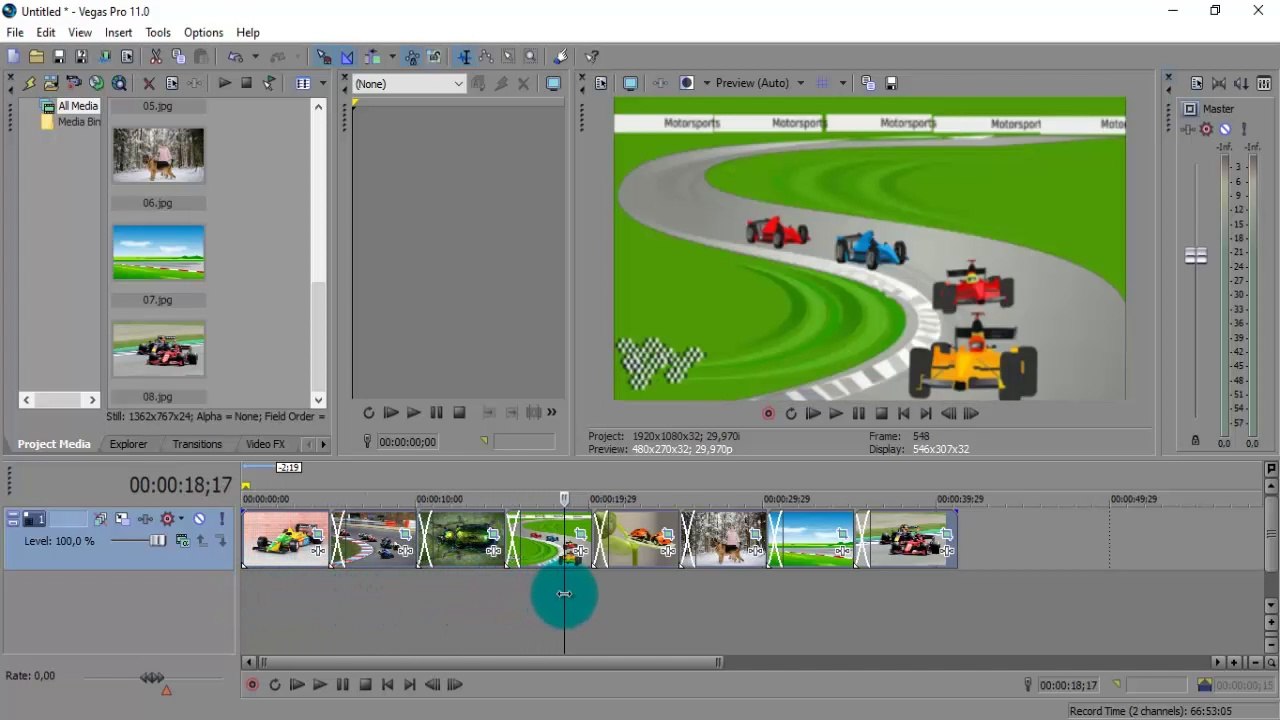The width and height of the screenshot is (1280, 720).
Task: Toggle Ignore Event Grouping
Action: pyautogui.click(x=435, y=57)
